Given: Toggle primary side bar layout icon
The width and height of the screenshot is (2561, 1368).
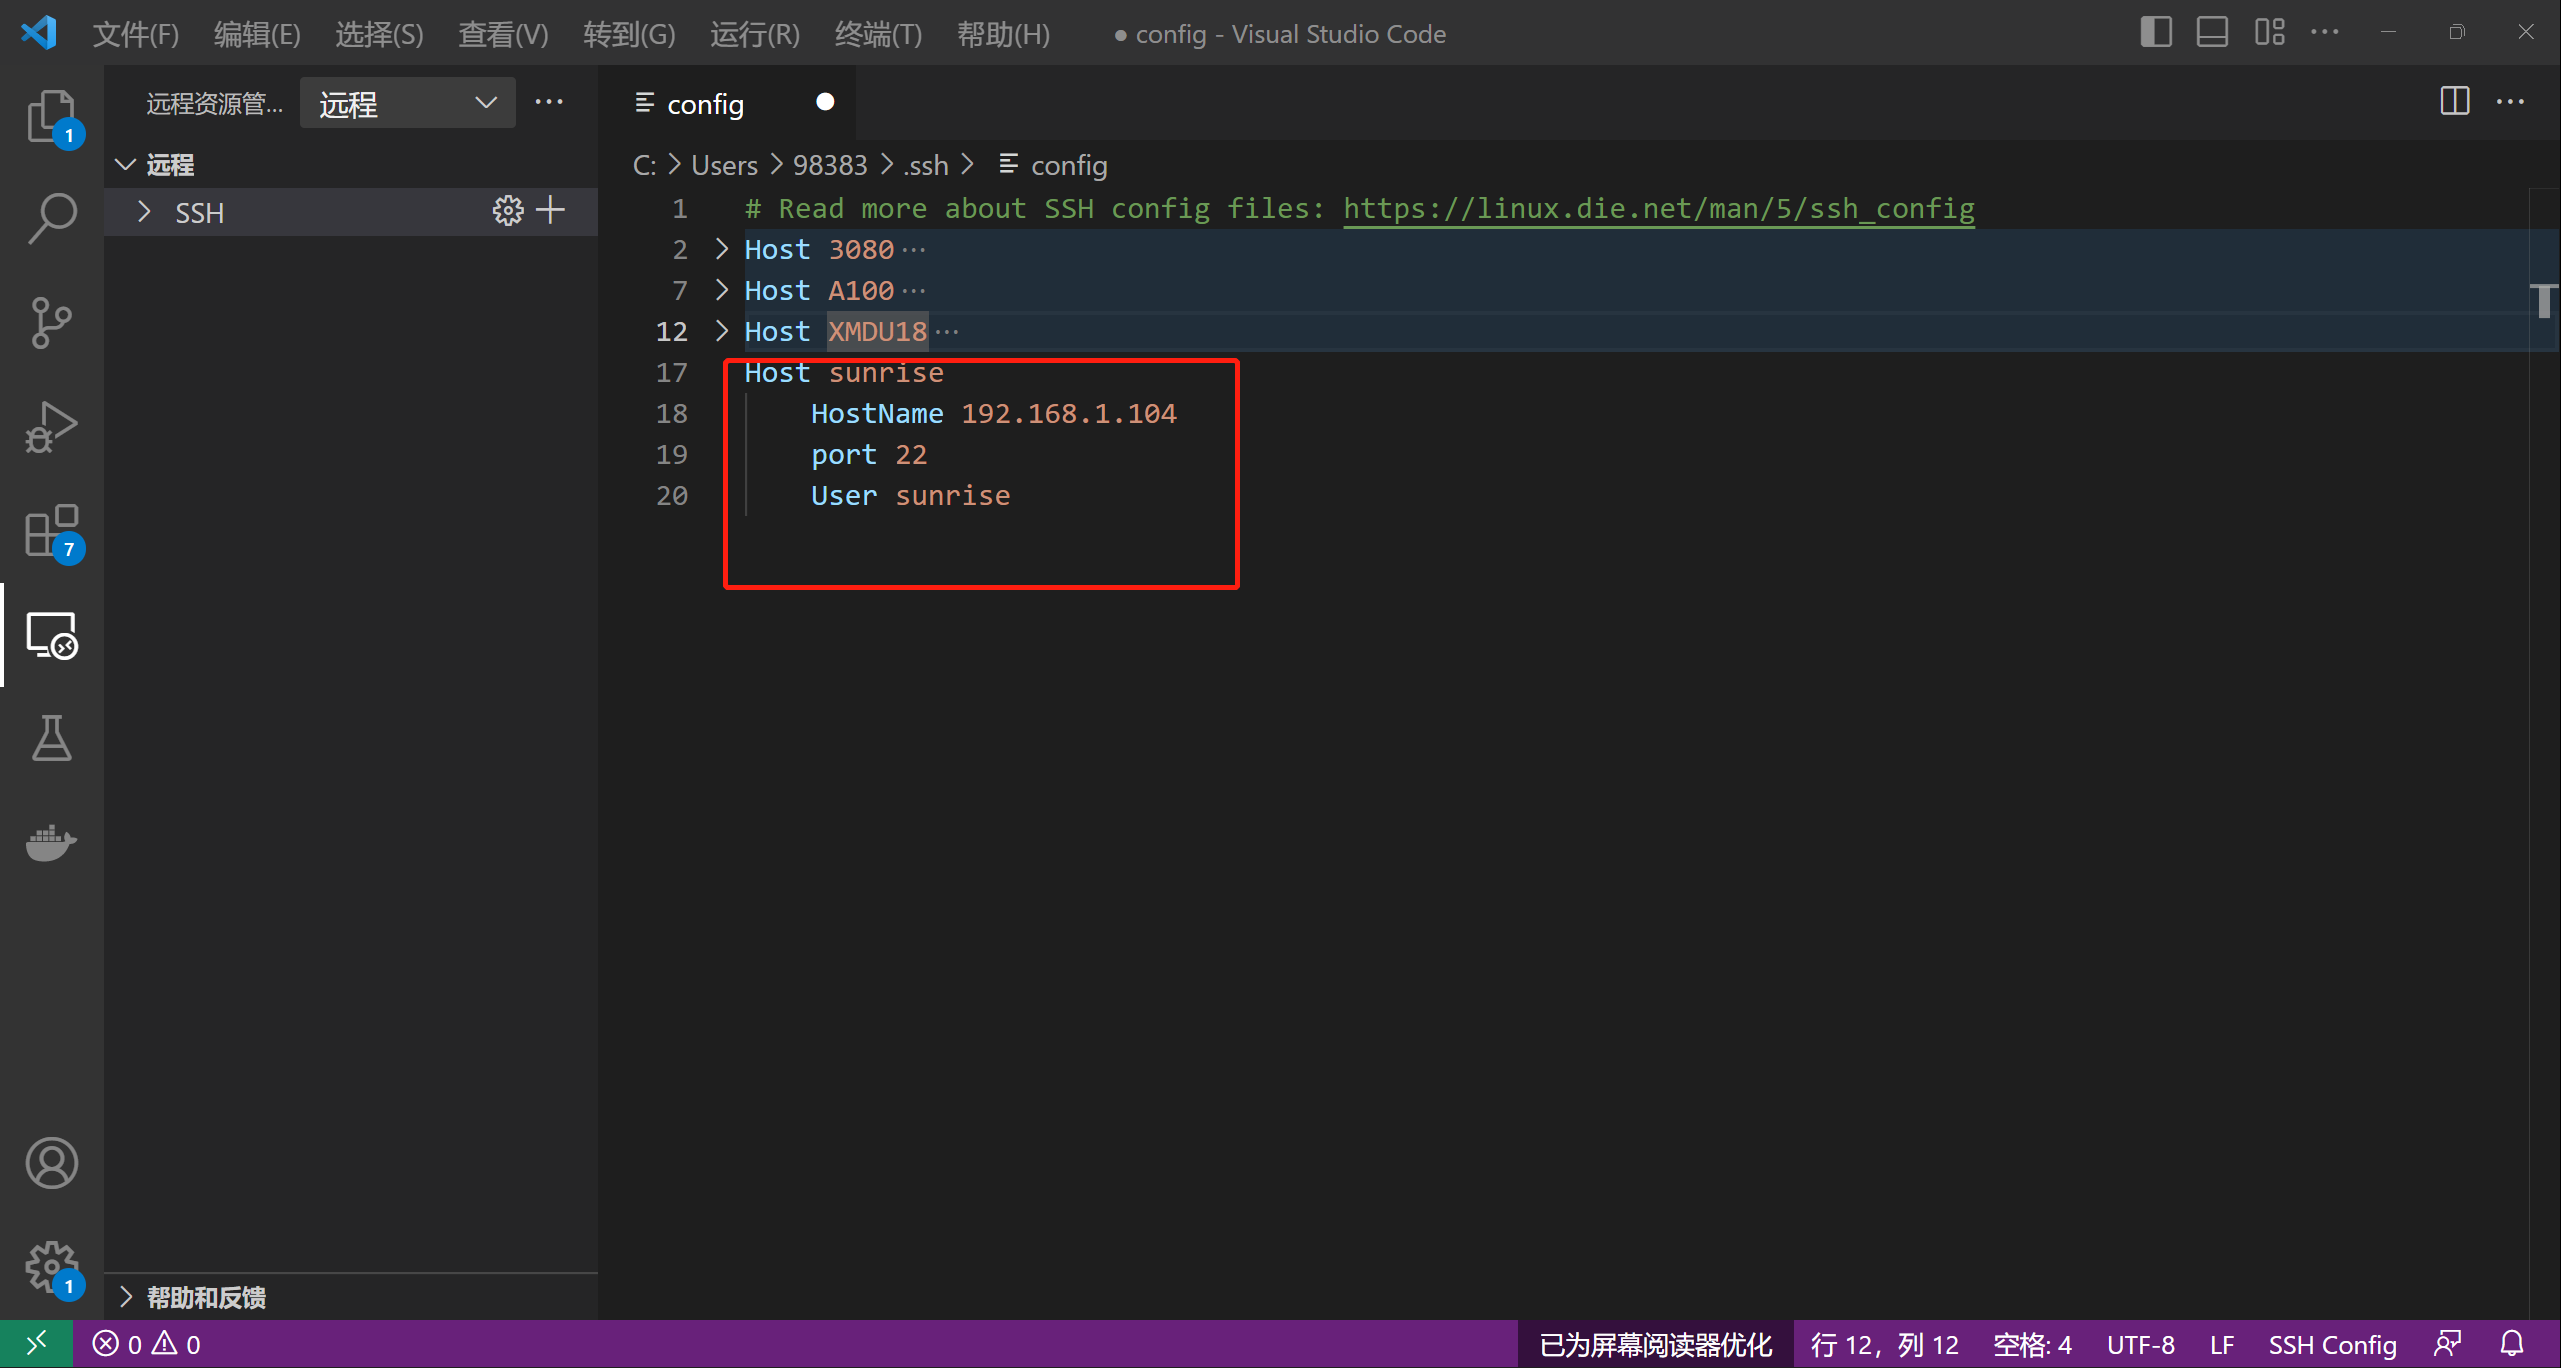Looking at the screenshot, I should point(2156,32).
